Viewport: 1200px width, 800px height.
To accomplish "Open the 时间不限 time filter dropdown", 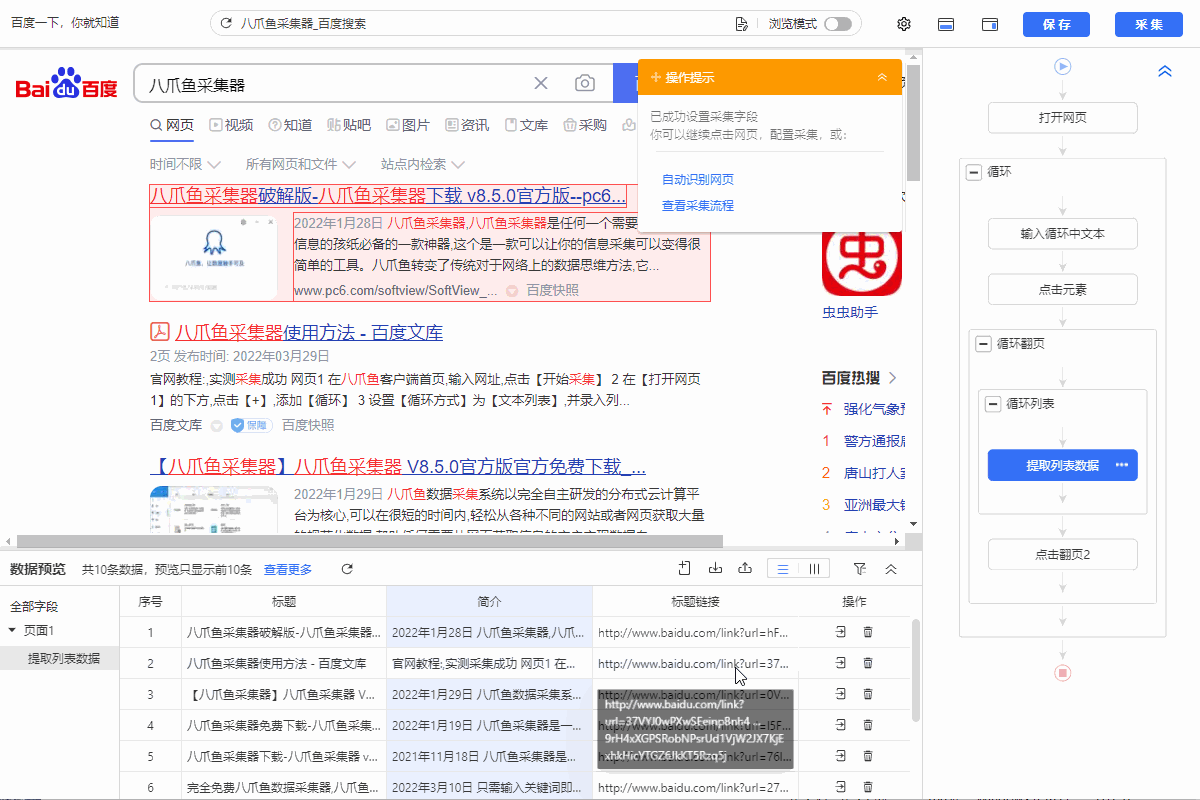I will pyautogui.click(x=184, y=164).
